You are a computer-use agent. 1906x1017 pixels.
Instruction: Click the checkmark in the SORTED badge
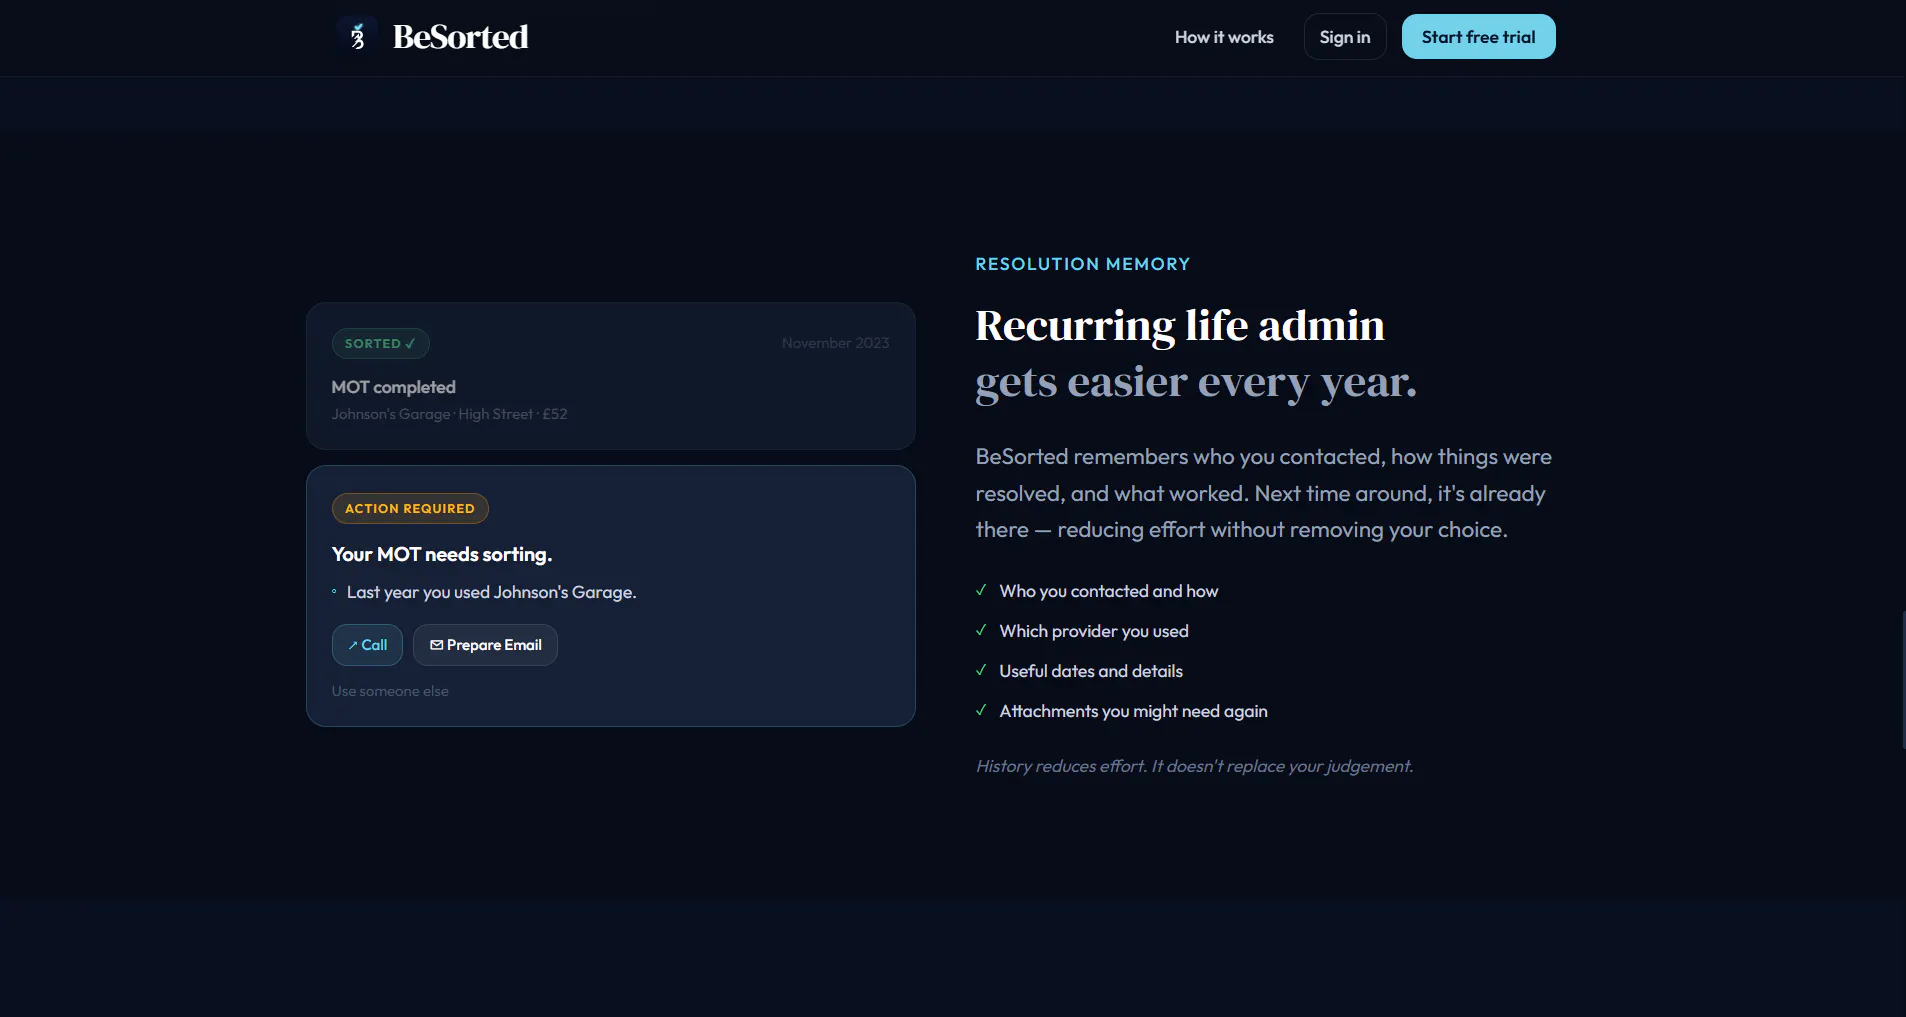point(410,343)
